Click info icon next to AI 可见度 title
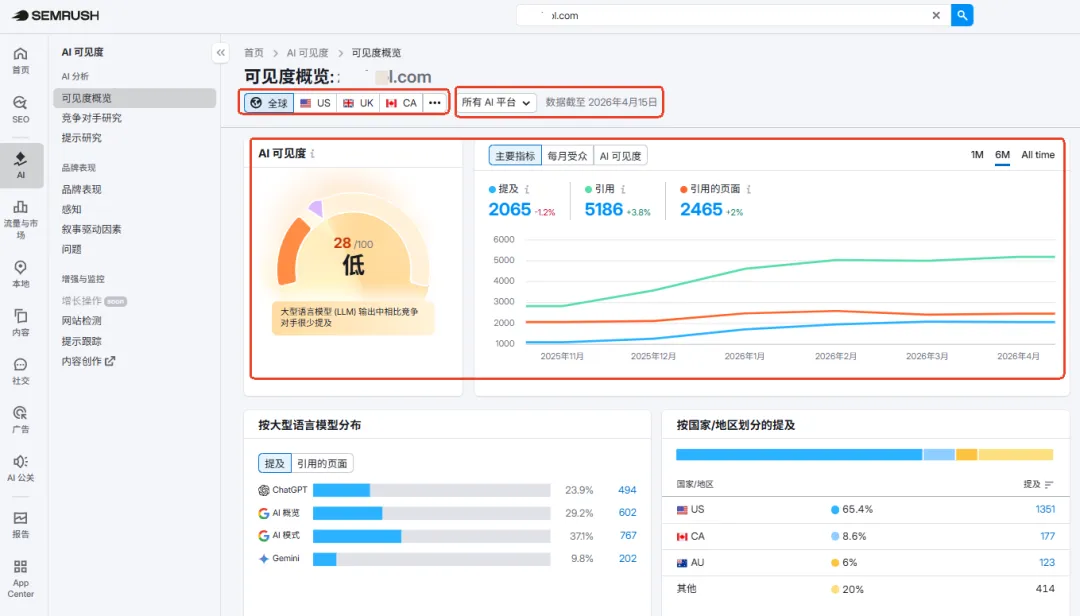 (313, 154)
